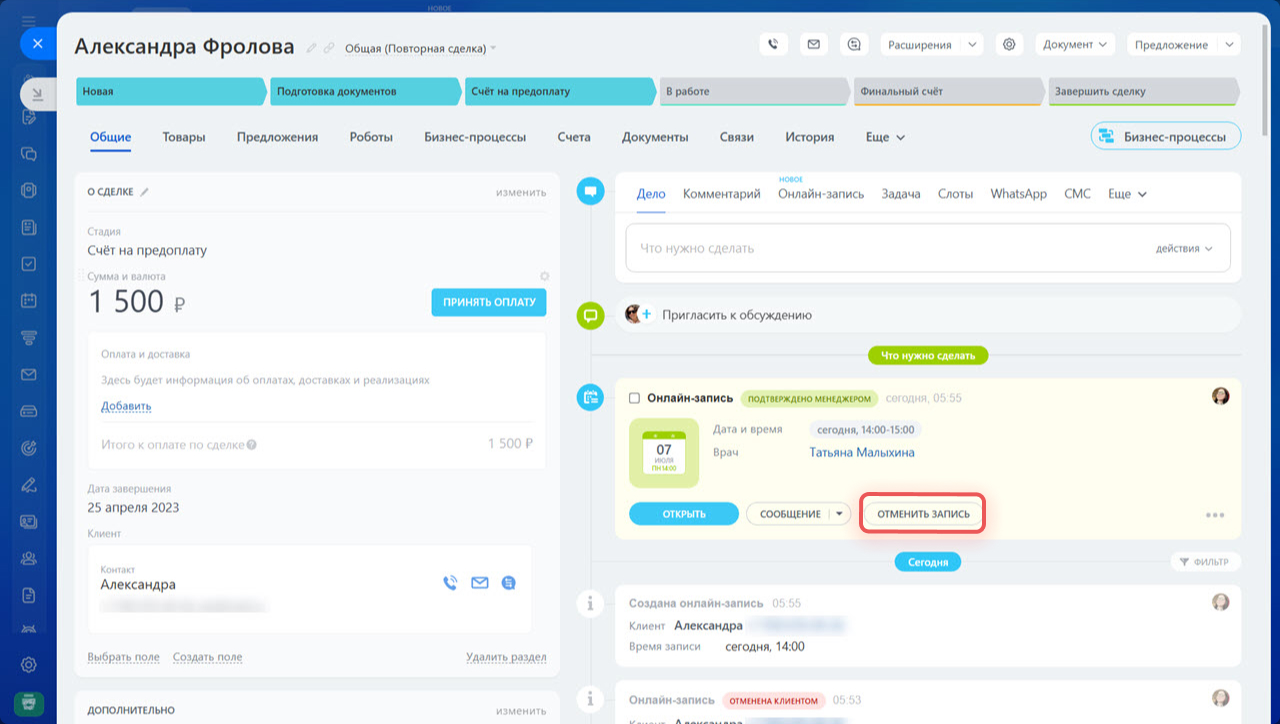The width and height of the screenshot is (1280, 724).
Task: Click the three dots menu on Онлайн-запись card
Action: (x=1215, y=515)
